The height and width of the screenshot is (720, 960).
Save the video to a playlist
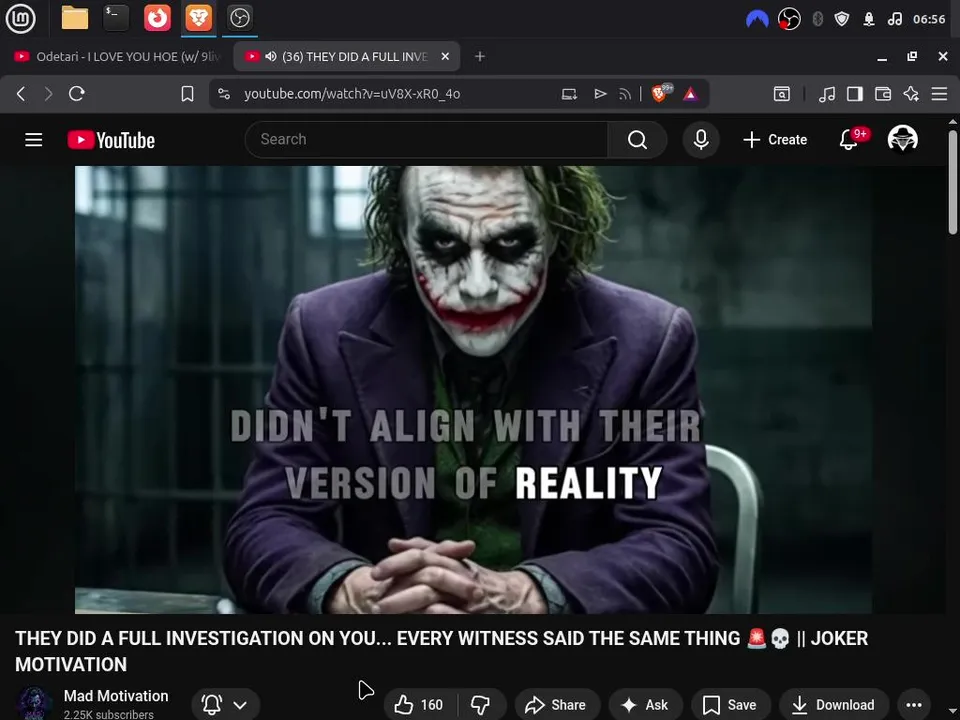click(730, 705)
